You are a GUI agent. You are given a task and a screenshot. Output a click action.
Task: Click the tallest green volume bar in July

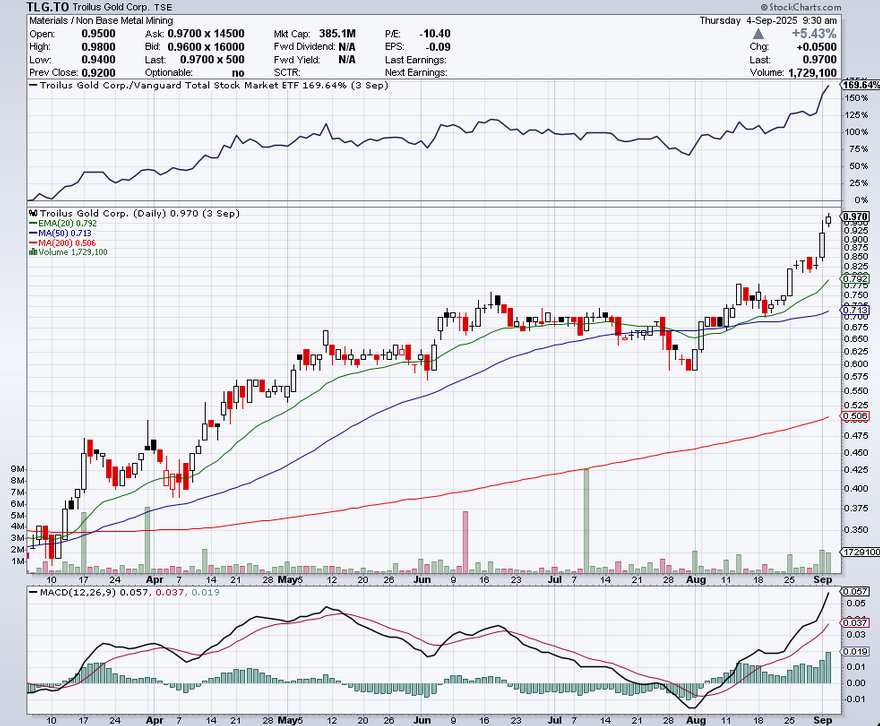(586, 521)
